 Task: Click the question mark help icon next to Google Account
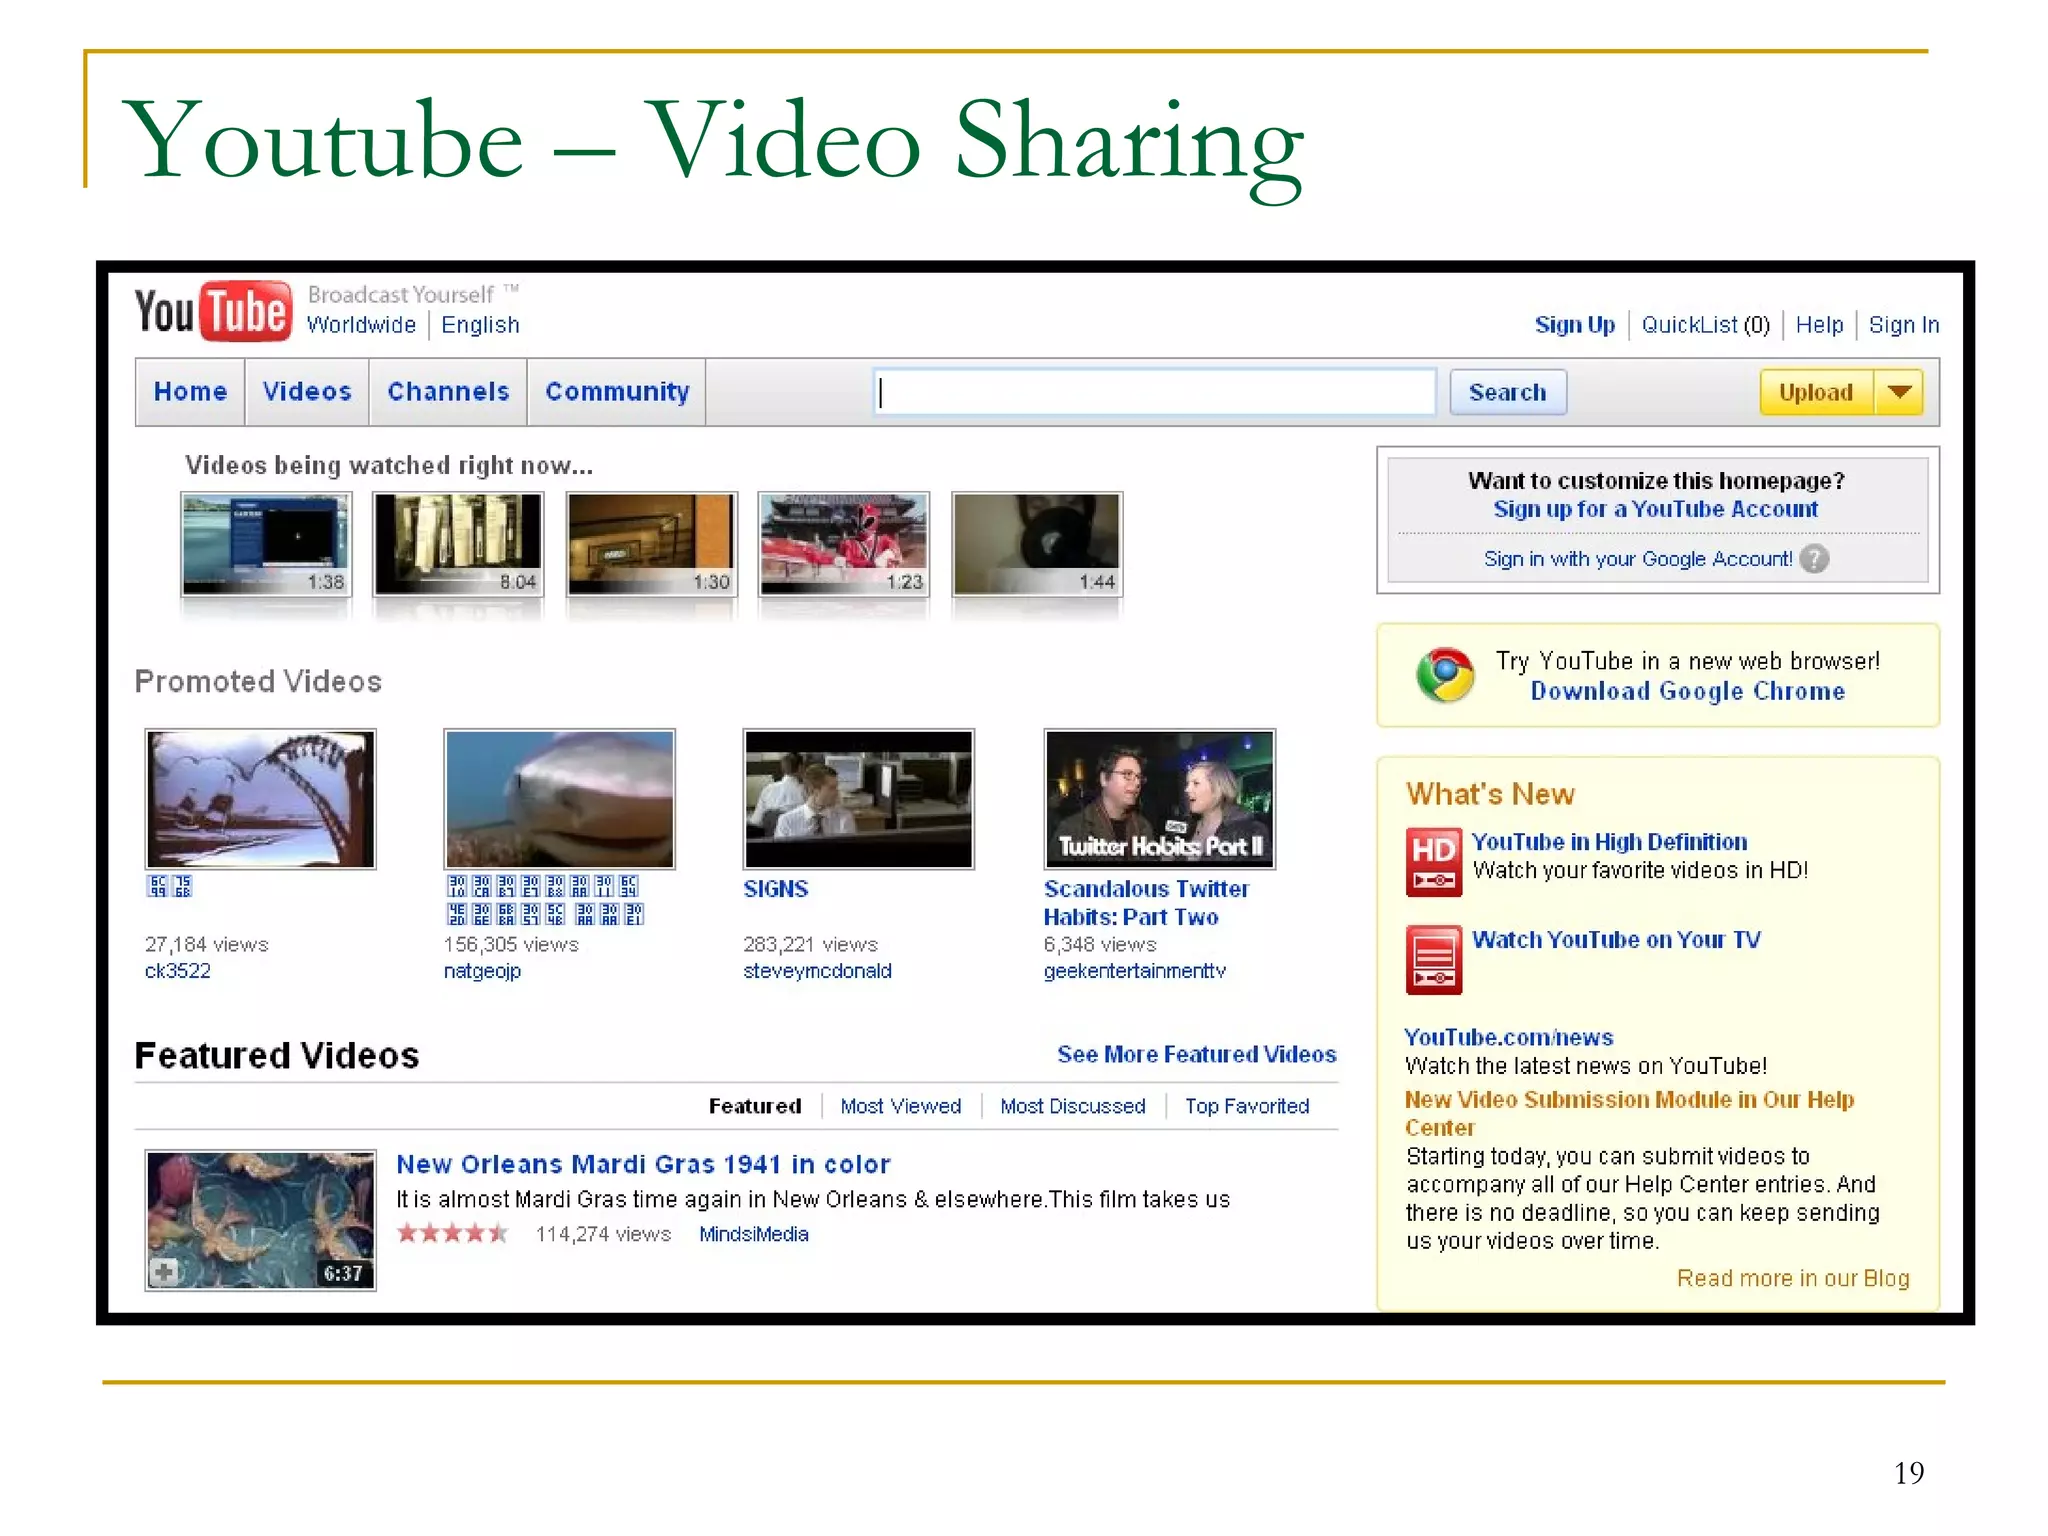[1814, 559]
